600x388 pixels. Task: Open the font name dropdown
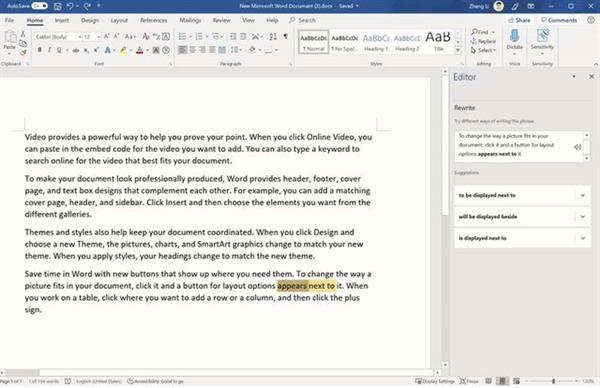coord(80,37)
